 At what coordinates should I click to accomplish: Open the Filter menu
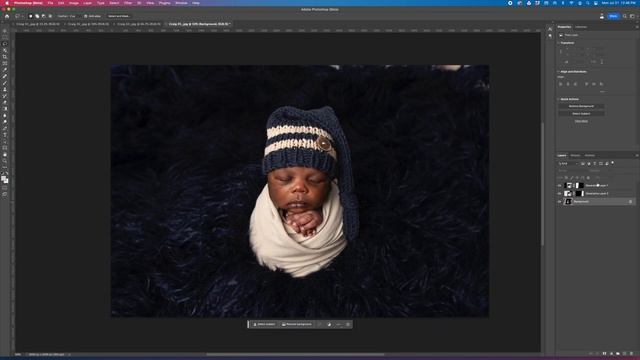(128, 3)
